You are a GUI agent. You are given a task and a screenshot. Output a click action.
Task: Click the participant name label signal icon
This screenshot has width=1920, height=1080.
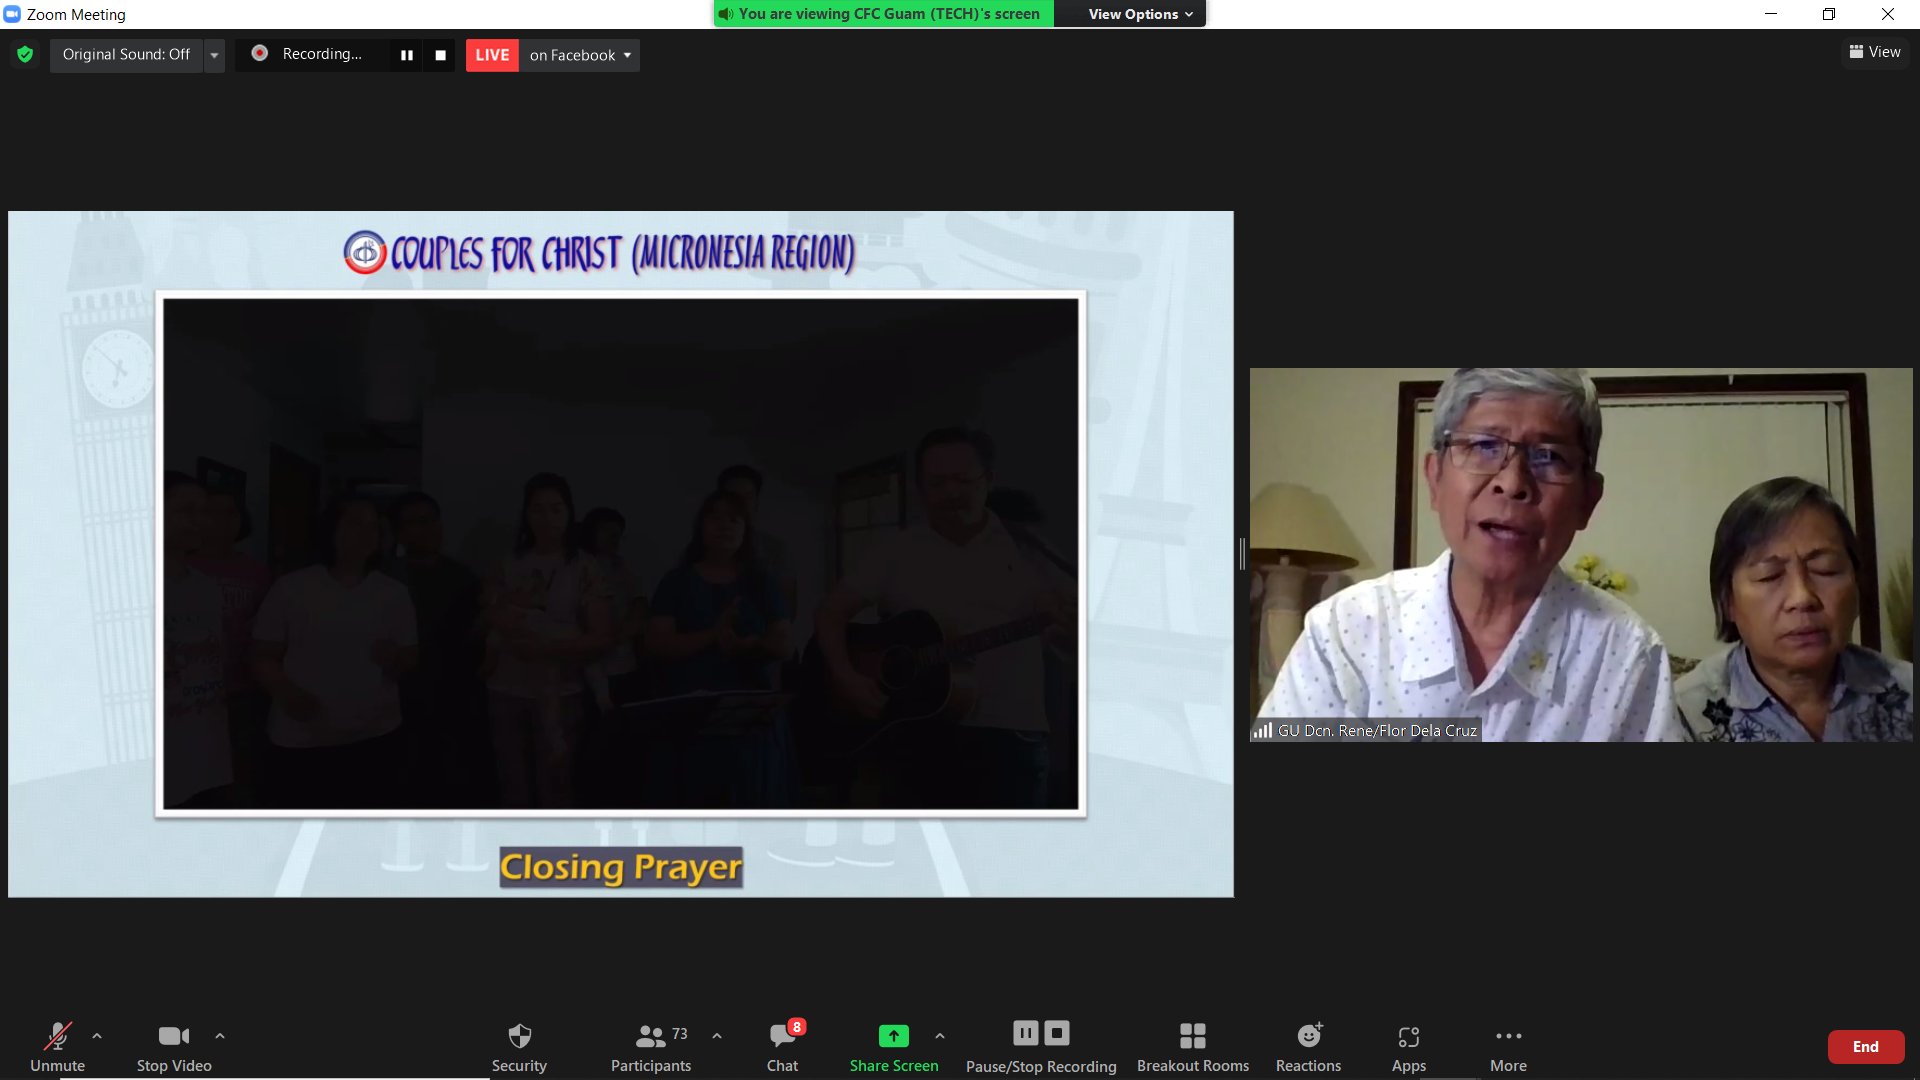1263,730
